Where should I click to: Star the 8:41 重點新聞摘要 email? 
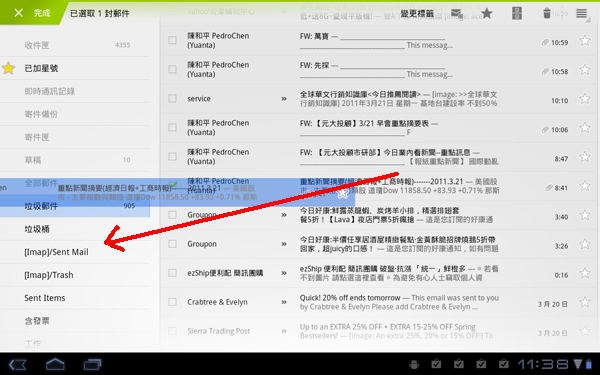(584, 186)
